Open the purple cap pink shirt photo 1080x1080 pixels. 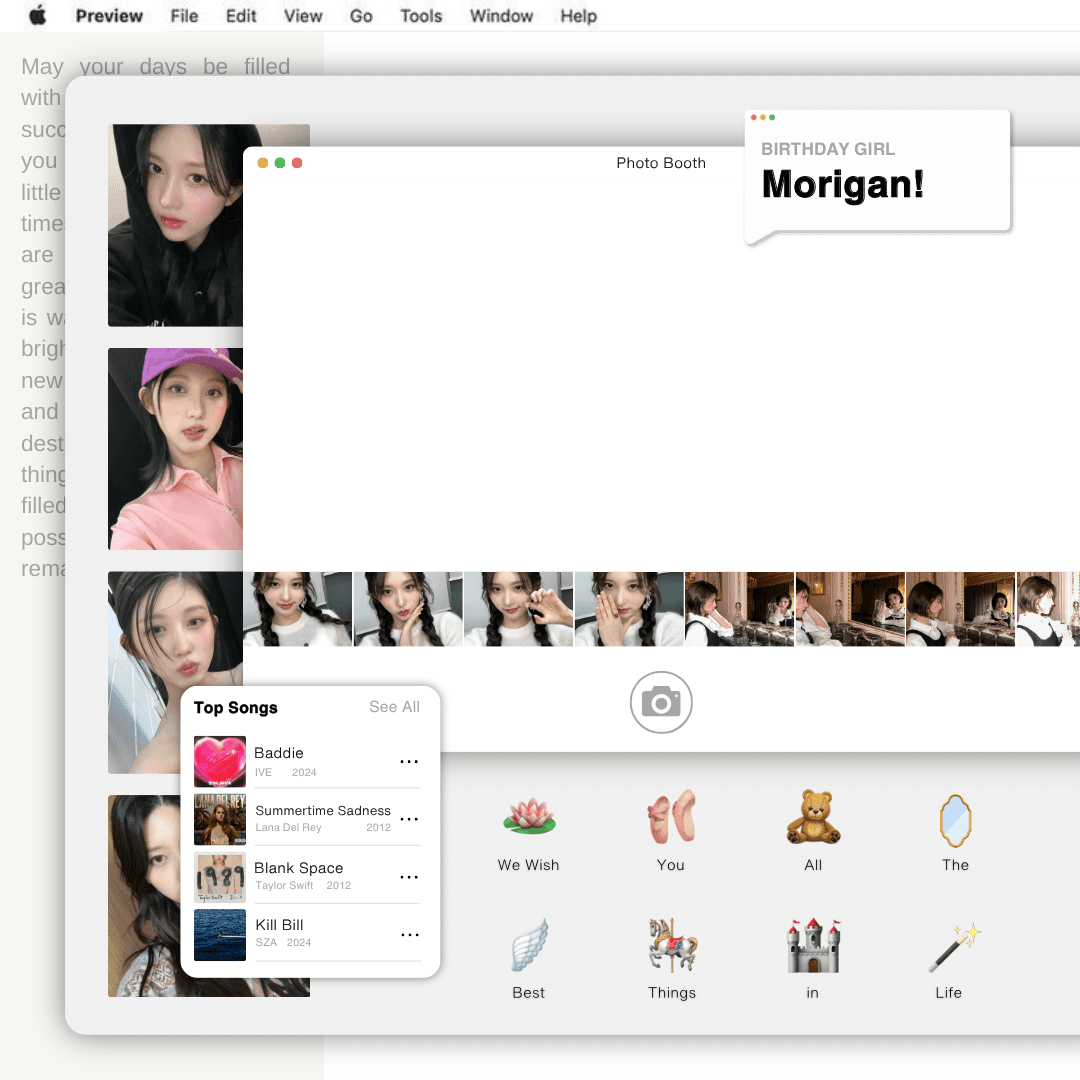pyautogui.click(x=176, y=448)
